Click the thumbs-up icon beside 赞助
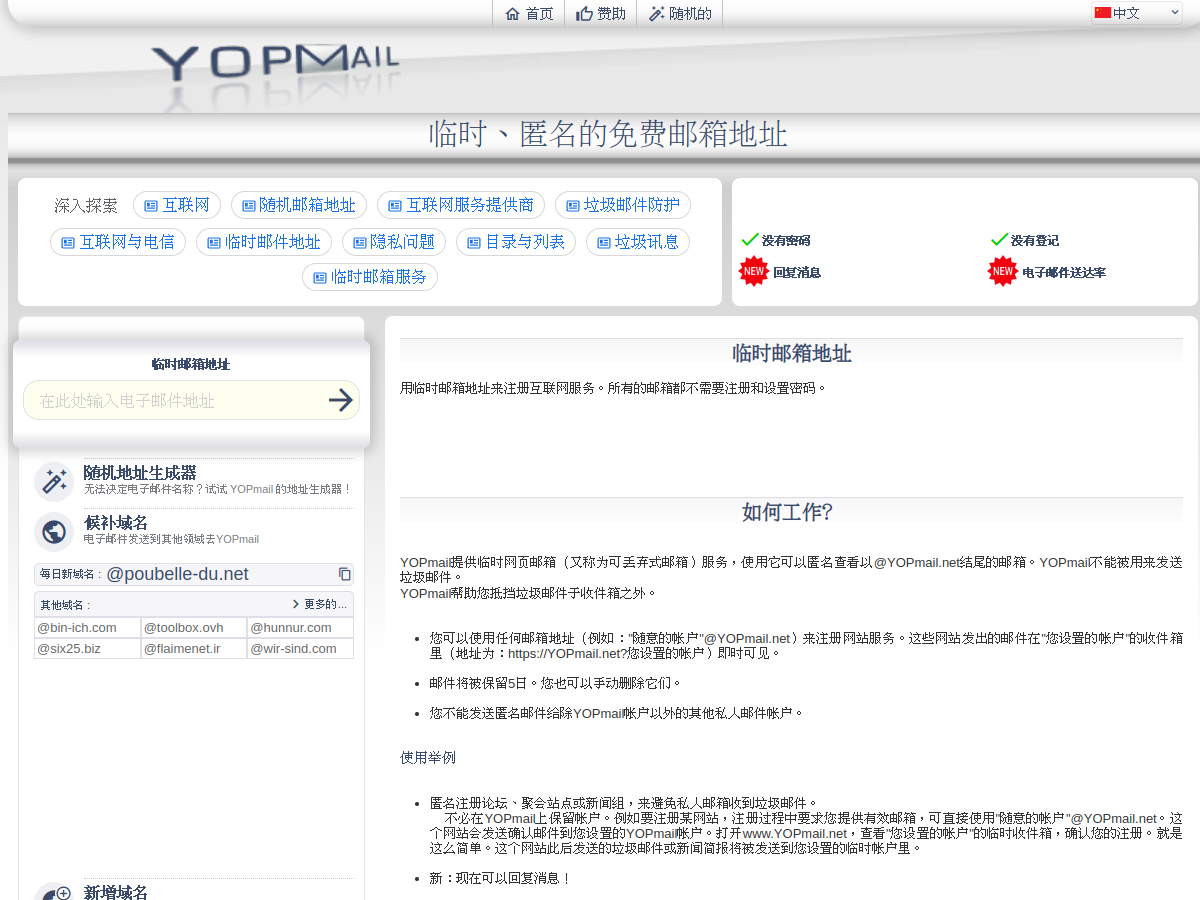 tap(585, 14)
